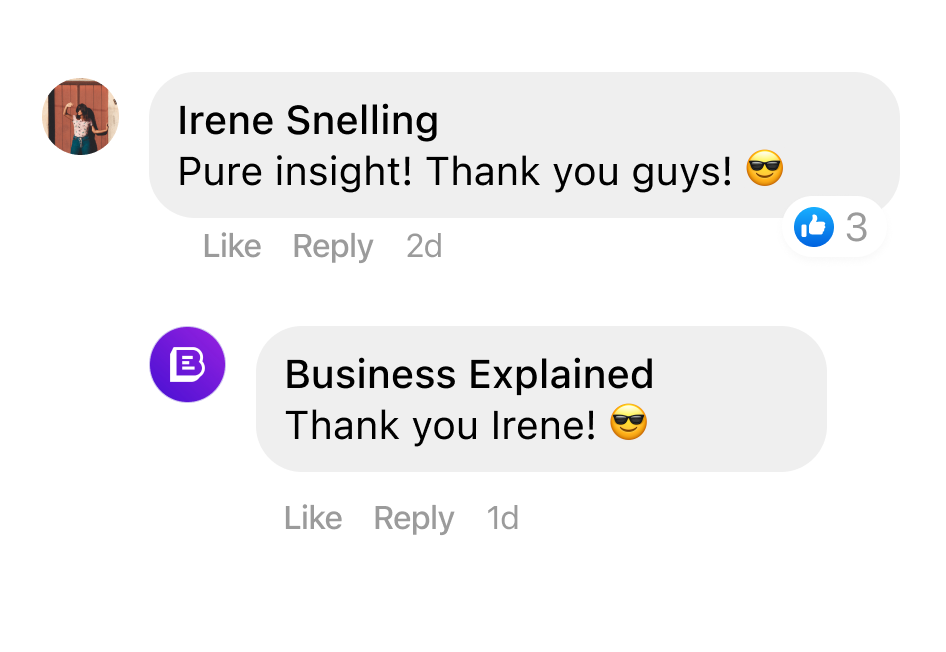Image resolution: width=946 pixels, height=652 pixels.
Task: Reply to the Business Explained comment
Action: coord(413,518)
